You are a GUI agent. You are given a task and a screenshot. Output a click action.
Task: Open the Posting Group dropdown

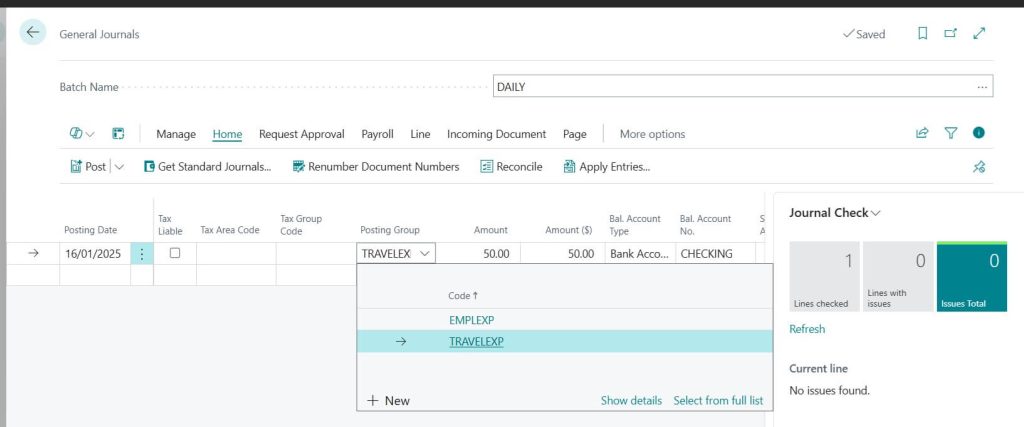click(425, 254)
